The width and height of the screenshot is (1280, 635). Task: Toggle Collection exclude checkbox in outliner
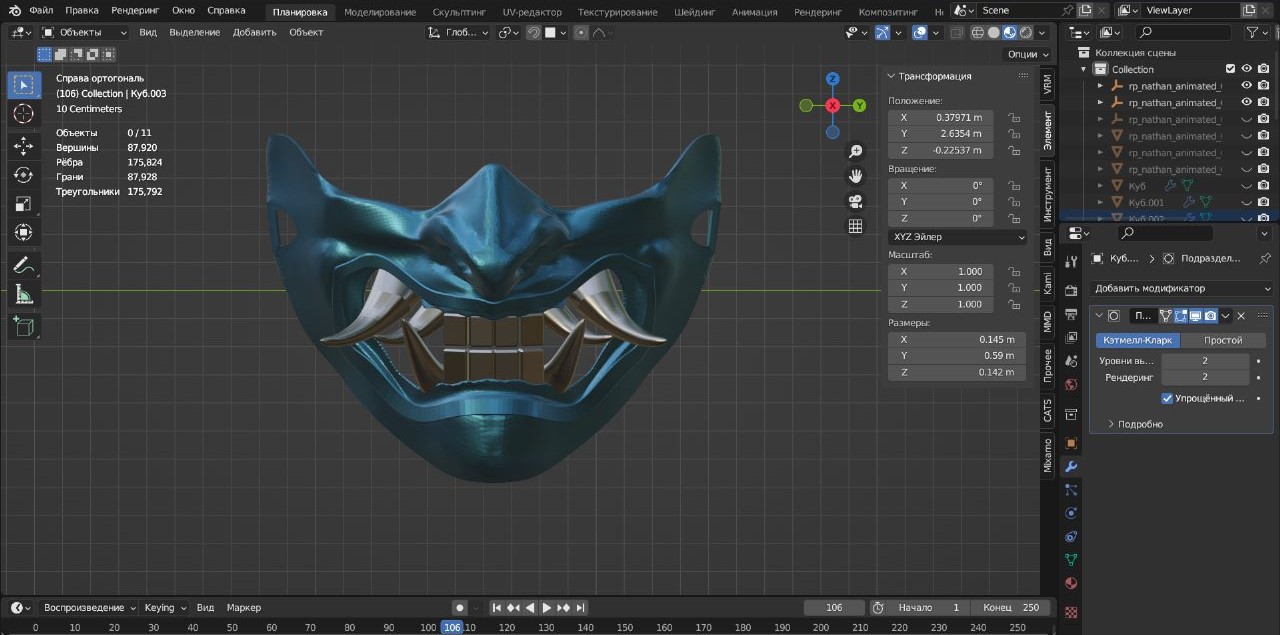pyautogui.click(x=1231, y=69)
